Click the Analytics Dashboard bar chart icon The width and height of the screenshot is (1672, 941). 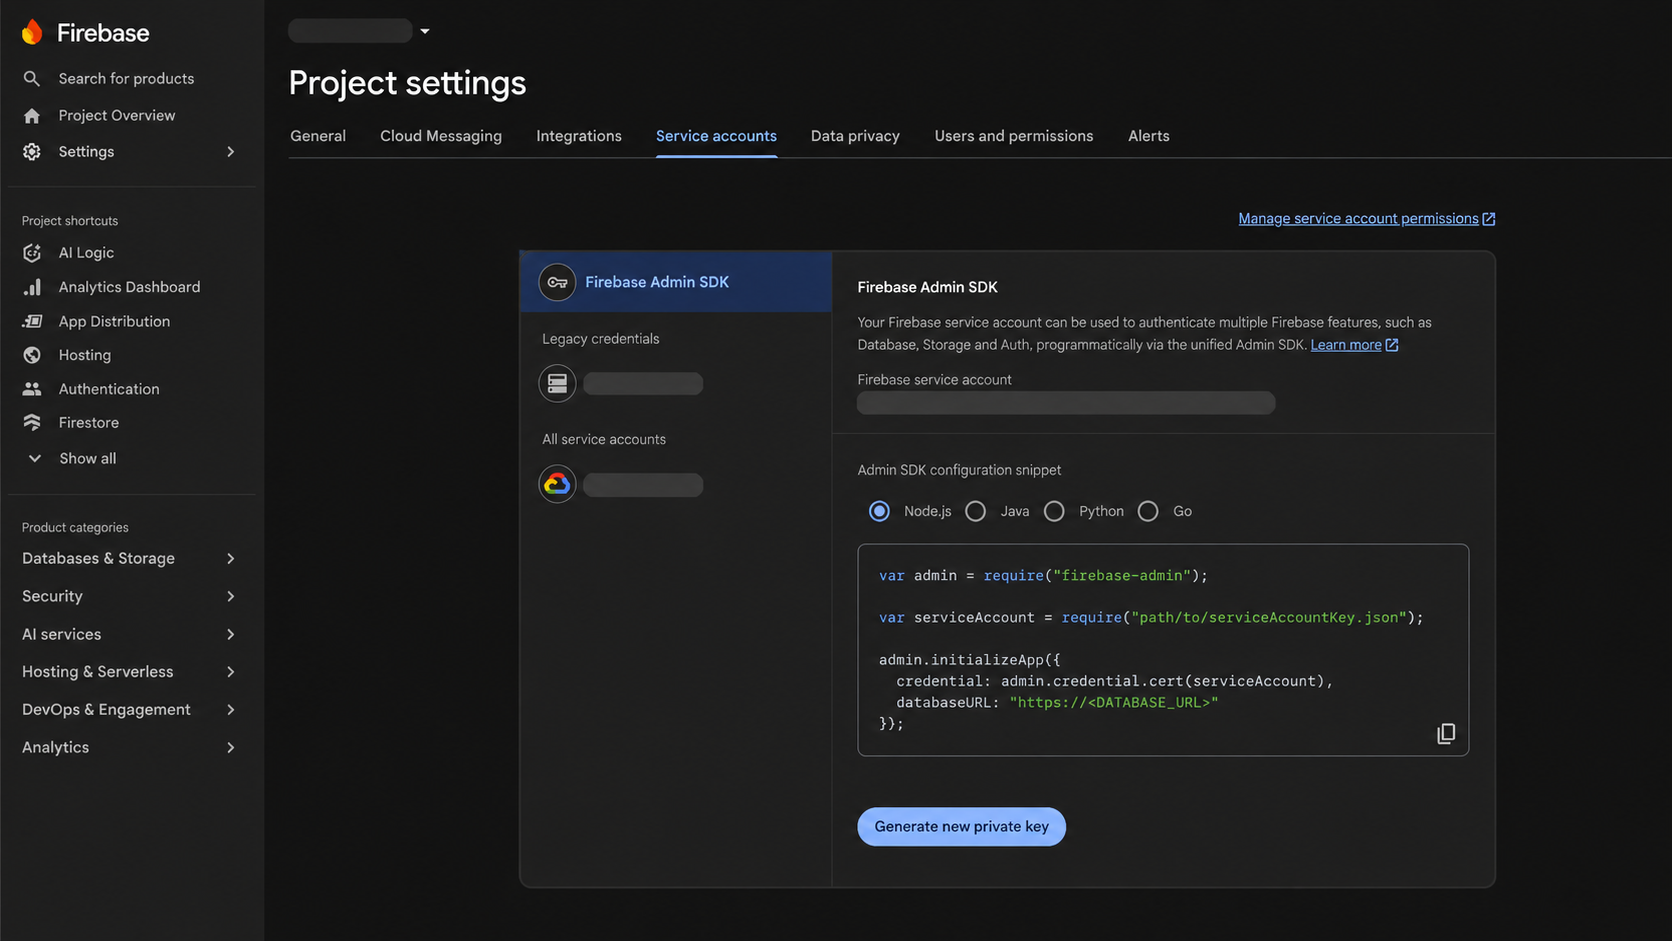tap(32, 287)
